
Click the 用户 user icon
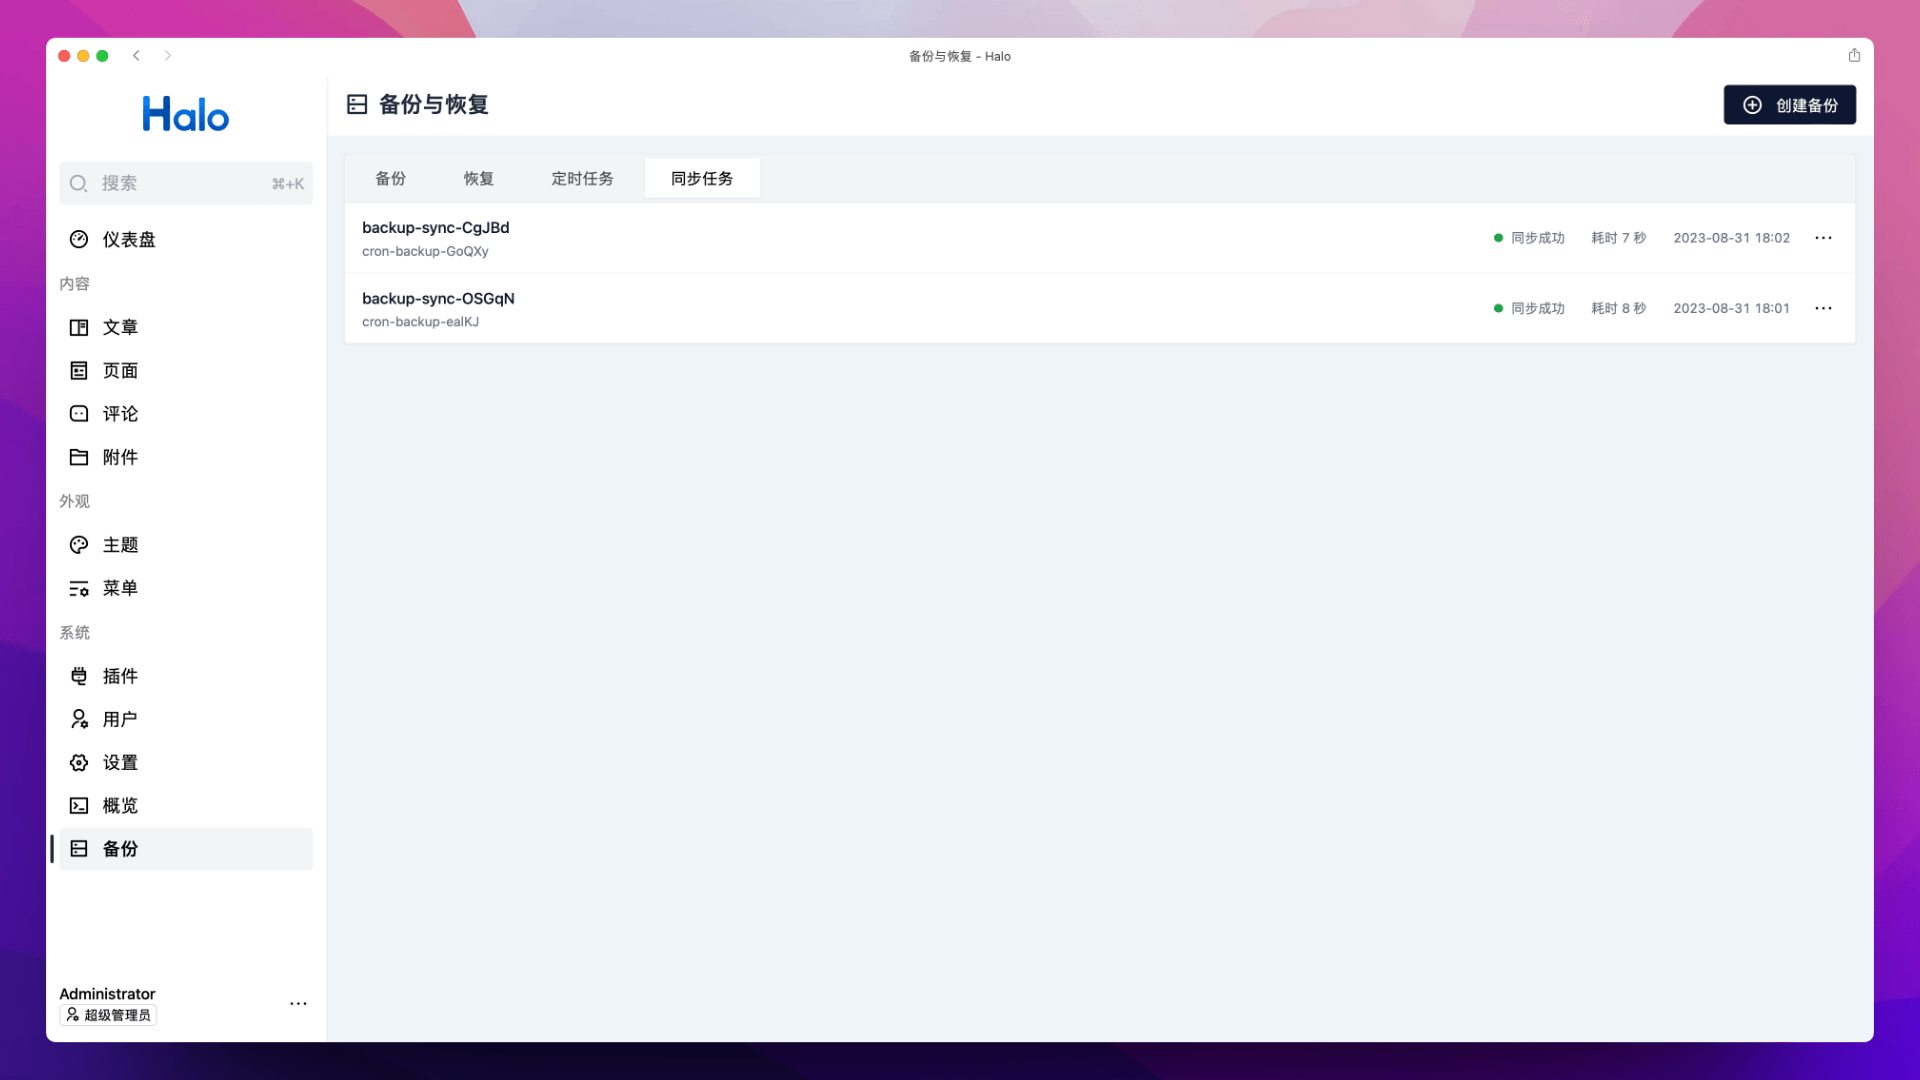tap(79, 719)
